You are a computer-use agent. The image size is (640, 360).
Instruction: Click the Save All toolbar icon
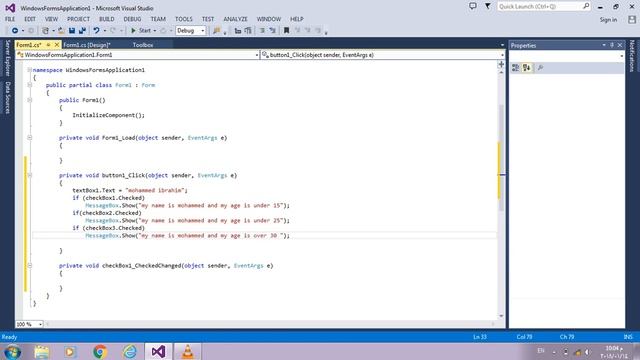[82, 31]
